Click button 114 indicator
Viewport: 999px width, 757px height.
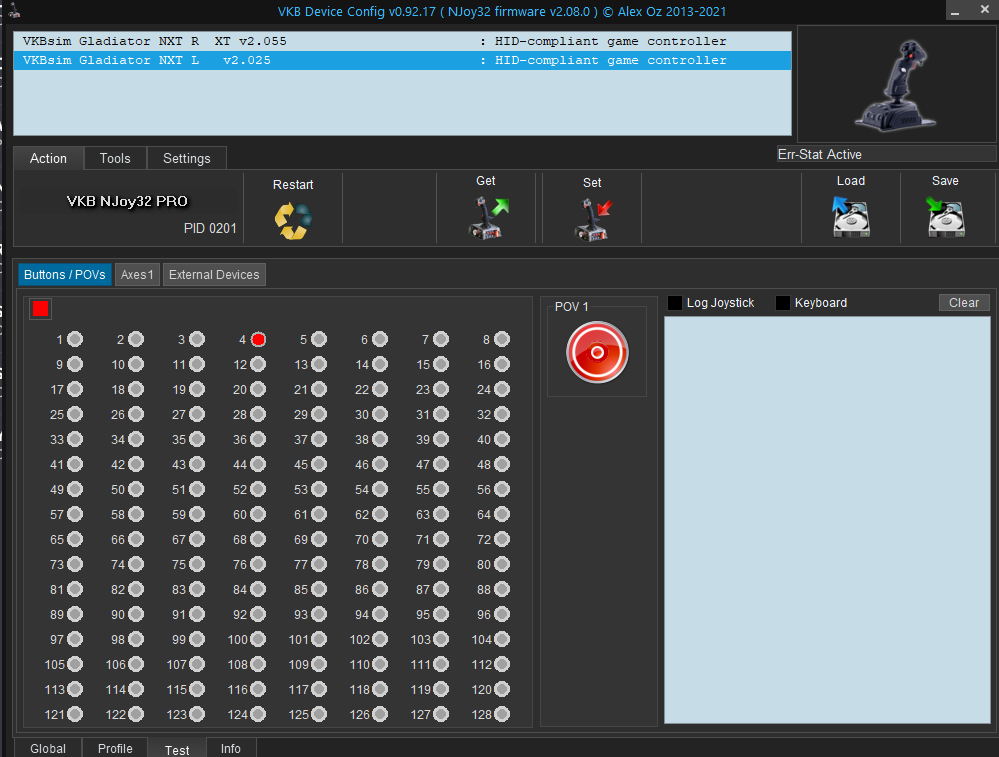tap(136, 689)
